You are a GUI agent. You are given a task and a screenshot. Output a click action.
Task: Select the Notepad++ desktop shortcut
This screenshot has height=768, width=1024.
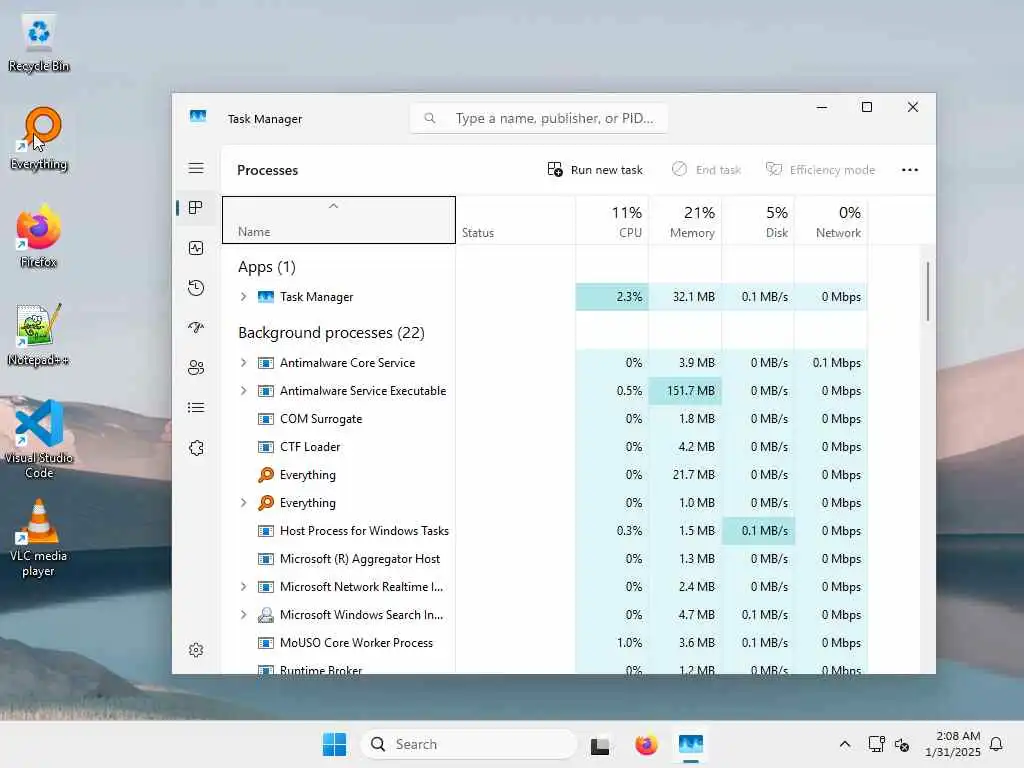[39, 335]
